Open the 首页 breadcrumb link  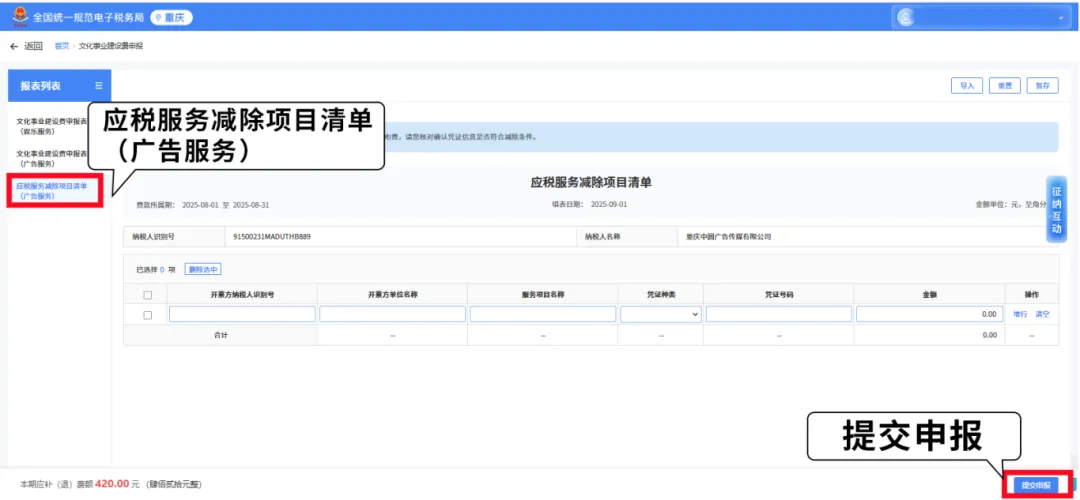[62, 46]
